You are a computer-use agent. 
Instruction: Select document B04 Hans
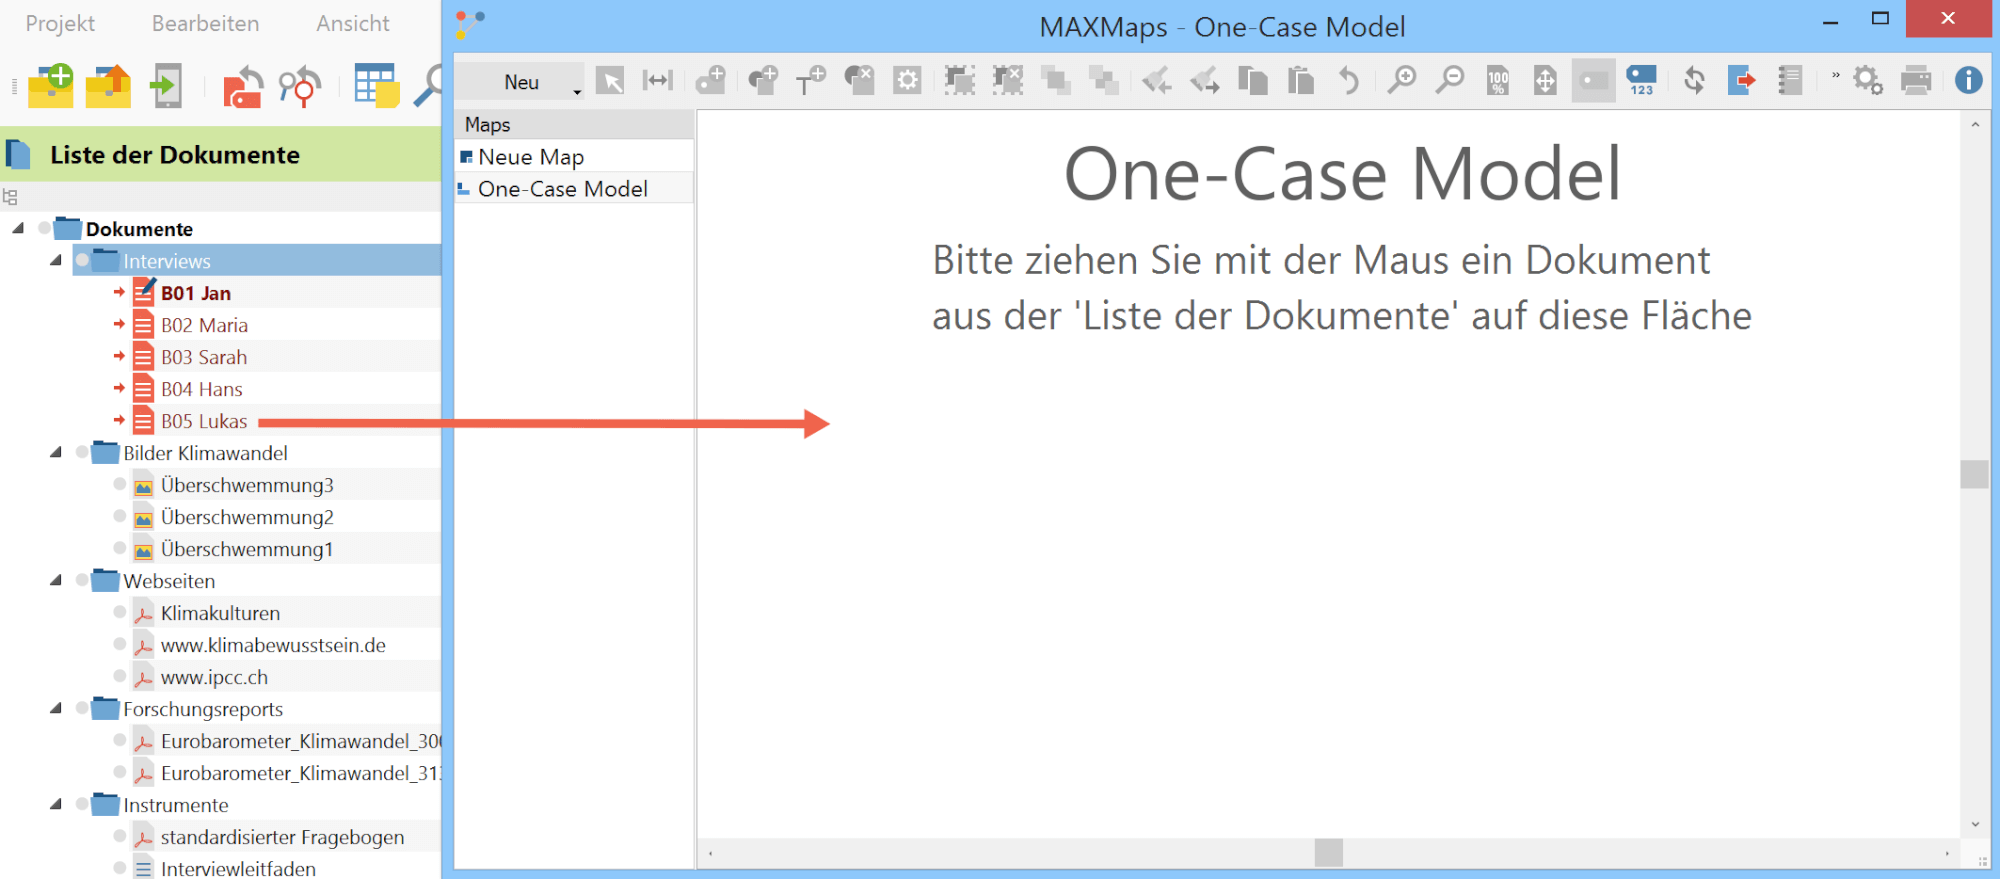coord(202,389)
